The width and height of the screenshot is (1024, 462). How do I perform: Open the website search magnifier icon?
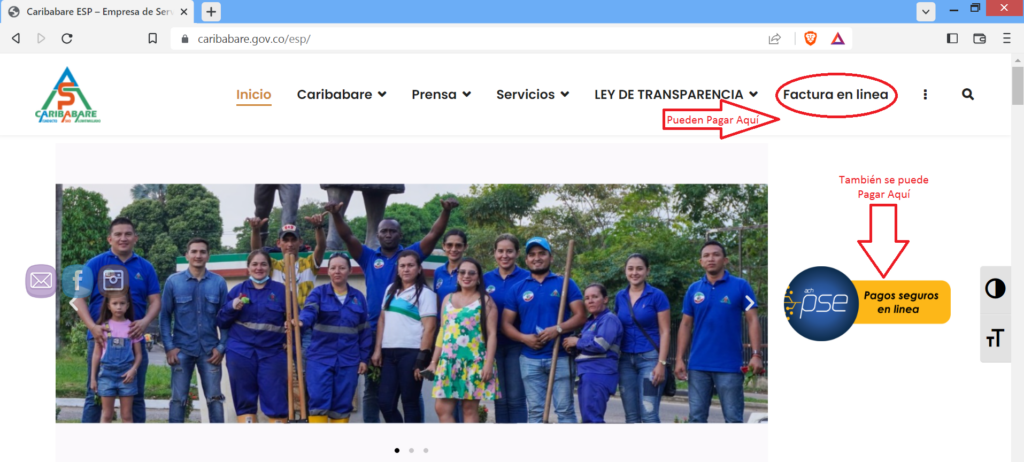[x=967, y=94]
